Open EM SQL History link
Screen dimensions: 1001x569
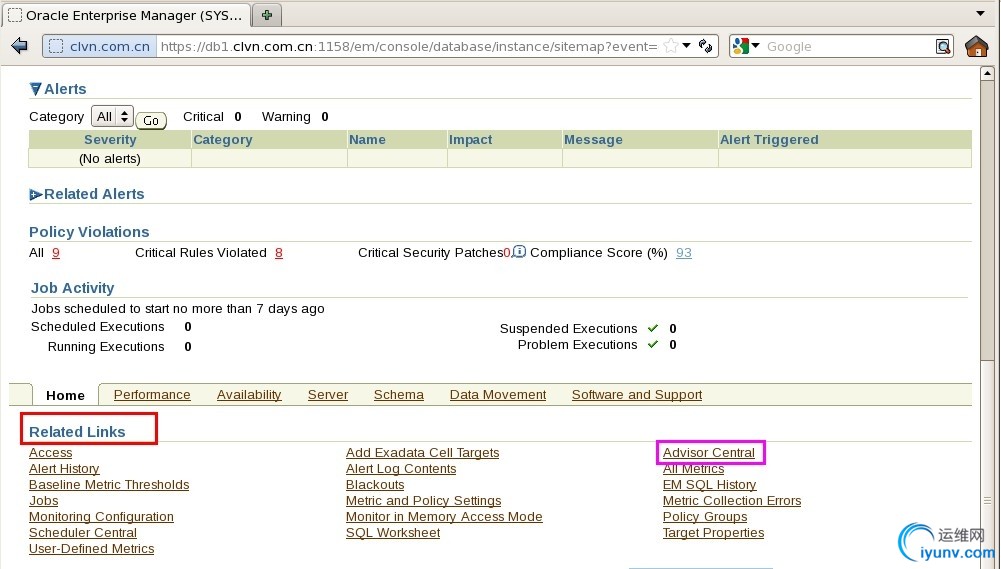point(709,485)
